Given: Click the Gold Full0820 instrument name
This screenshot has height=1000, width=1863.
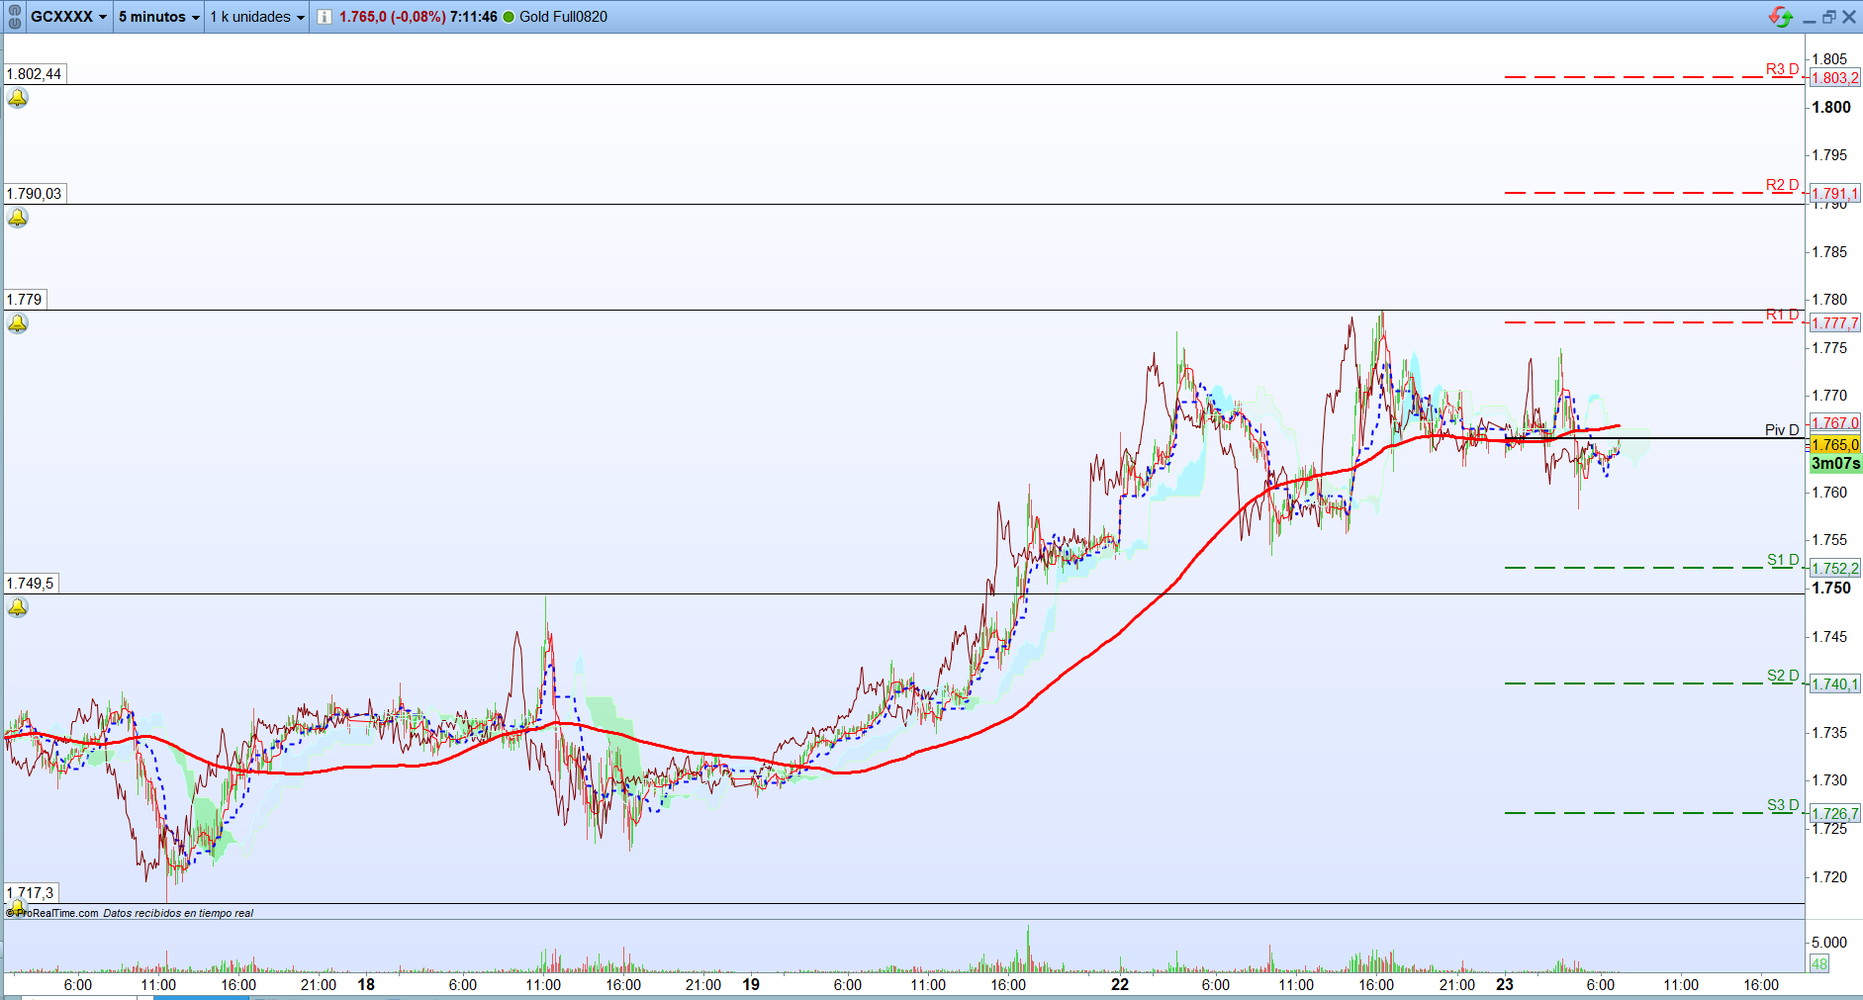Looking at the screenshot, I should (x=563, y=17).
